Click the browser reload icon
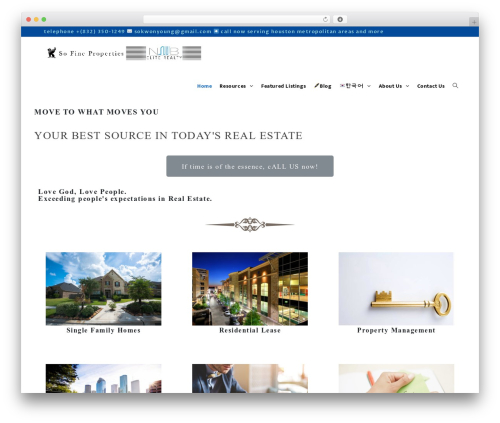This screenshot has width=500, height=423. click(x=325, y=20)
